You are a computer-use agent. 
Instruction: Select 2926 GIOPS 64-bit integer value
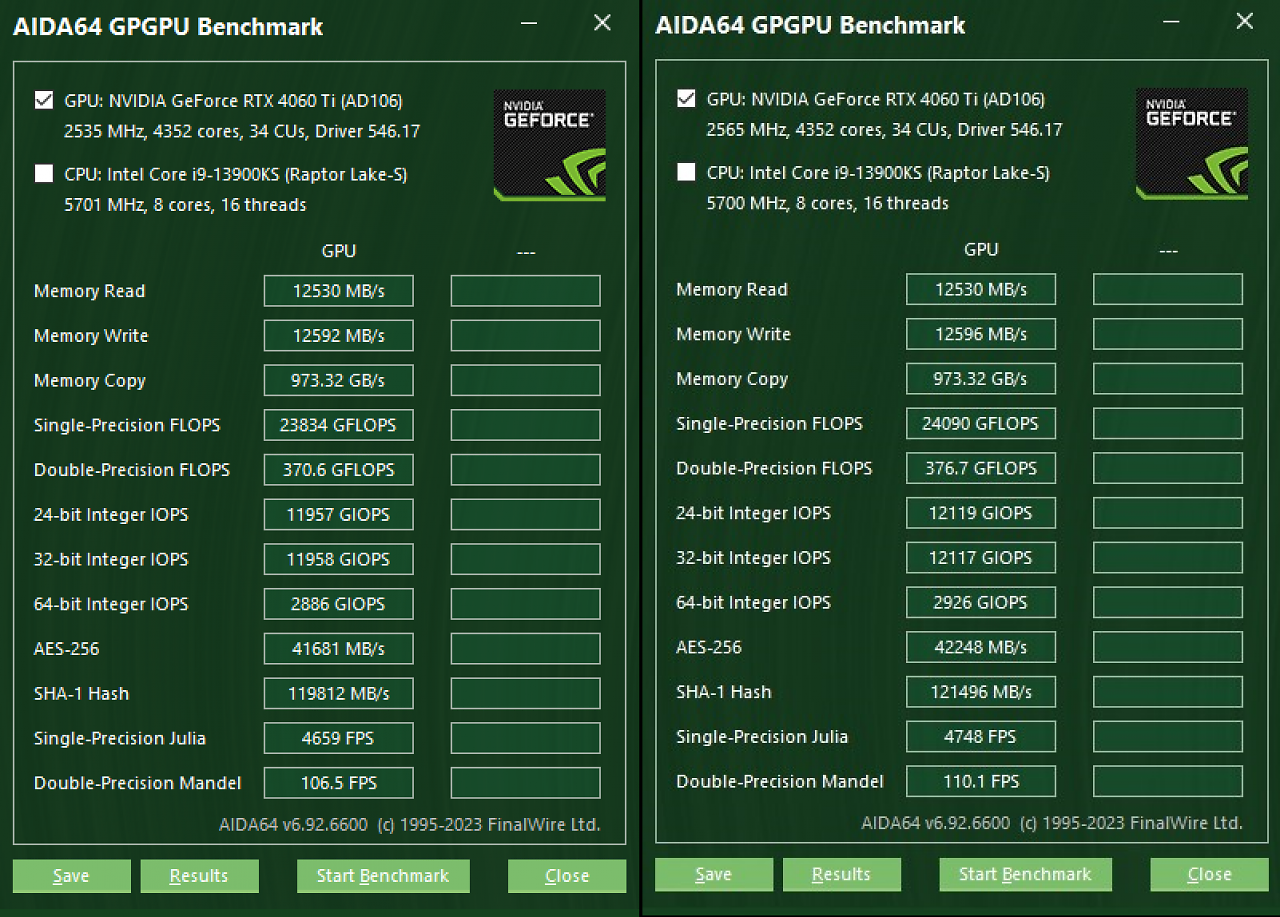click(x=981, y=602)
